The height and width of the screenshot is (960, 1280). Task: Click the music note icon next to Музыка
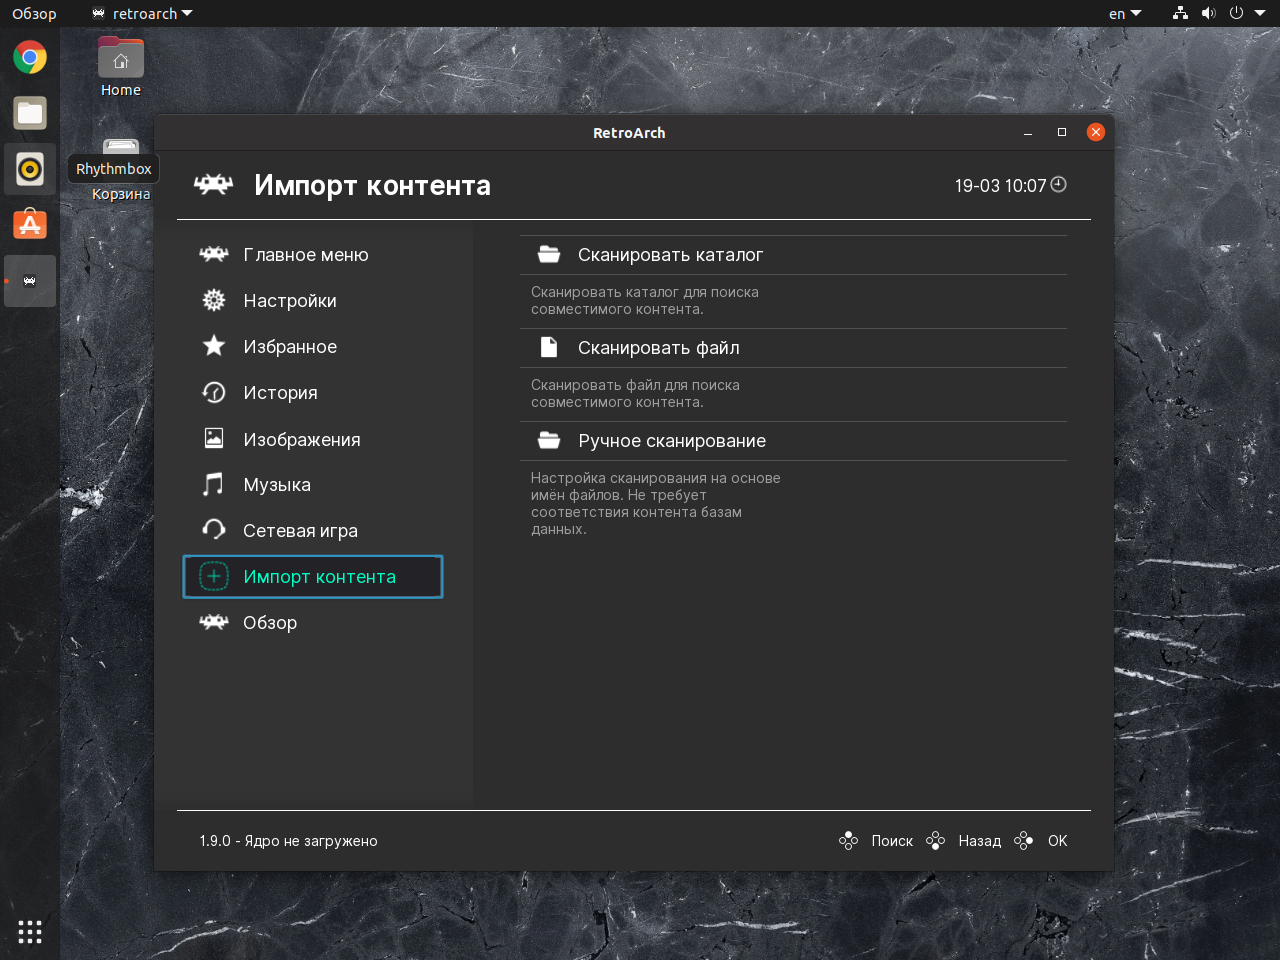(214, 484)
